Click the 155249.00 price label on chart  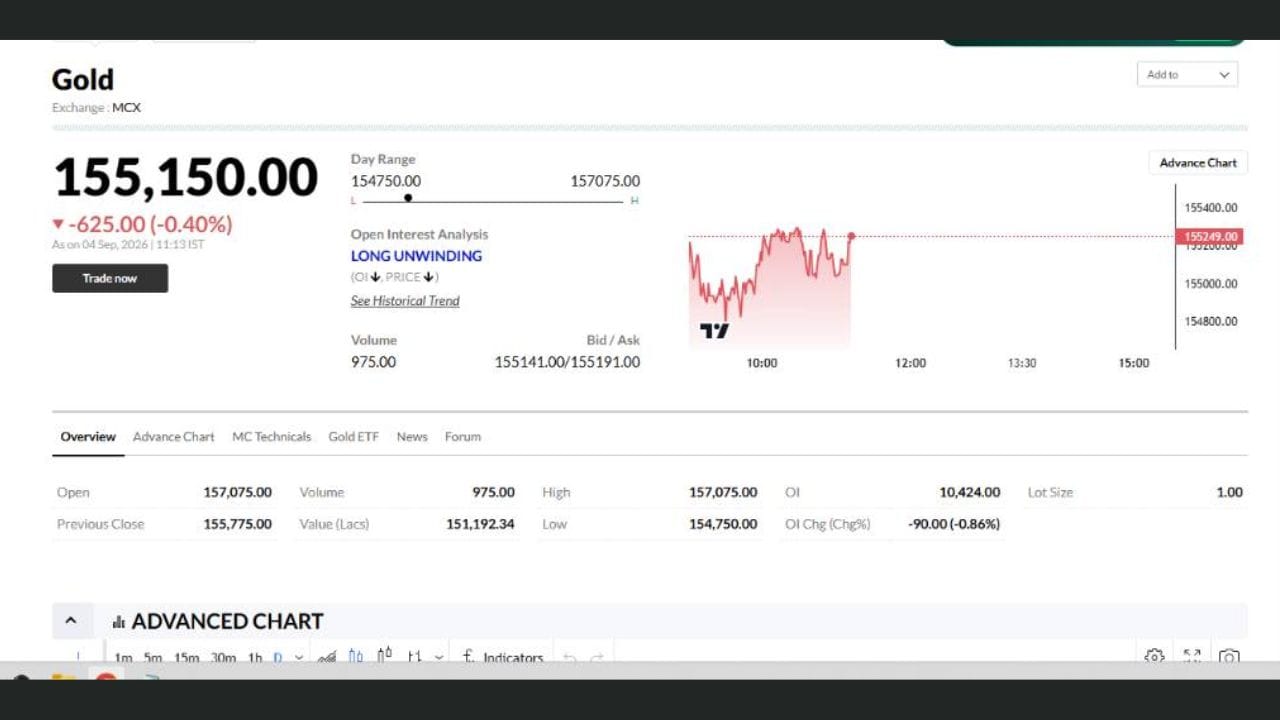point(1209,237)
